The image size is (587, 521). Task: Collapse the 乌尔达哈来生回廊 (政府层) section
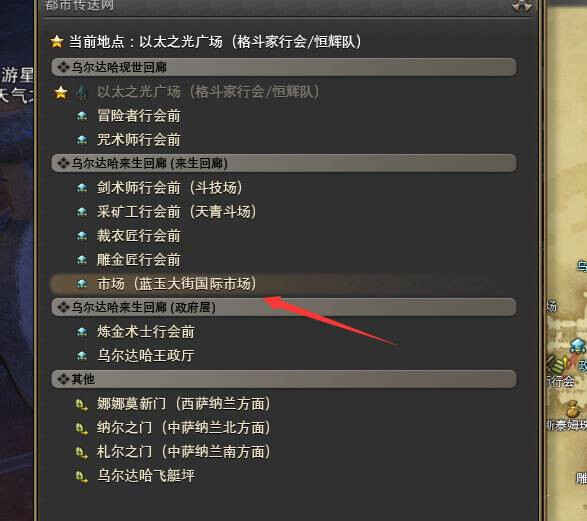pos(284,307)
